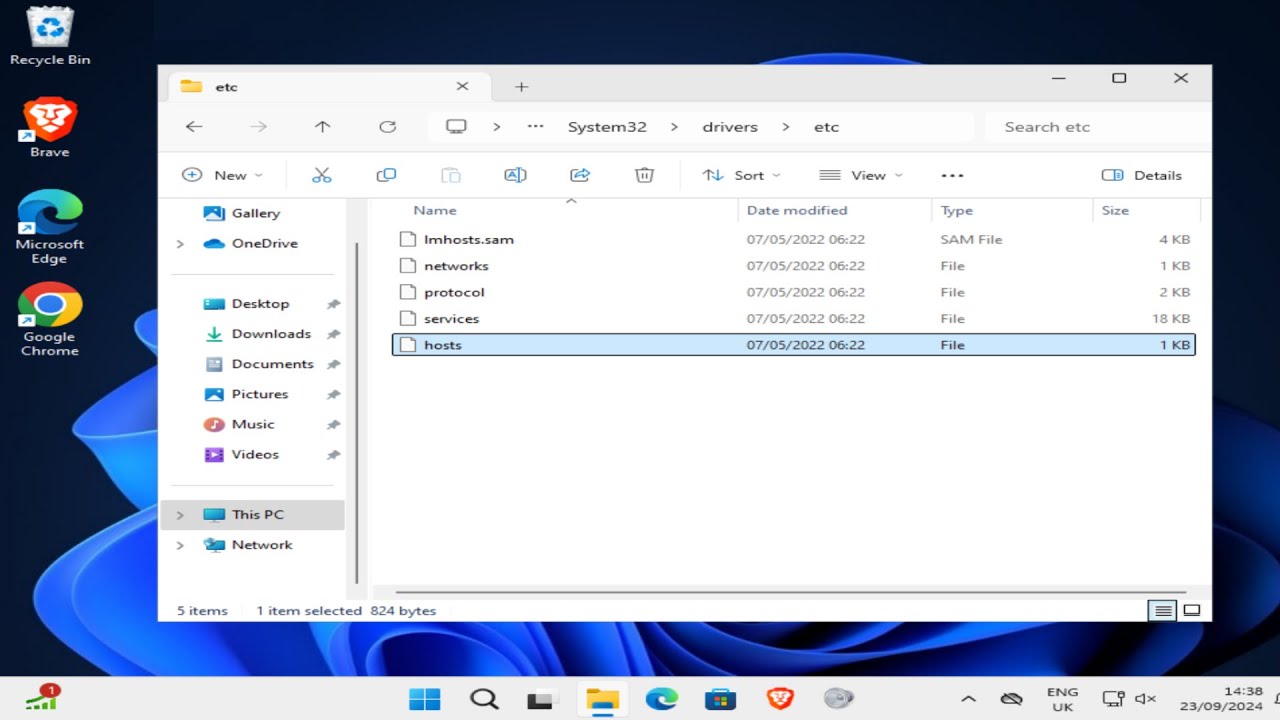Click the Rename icon in toolbar

515,175
